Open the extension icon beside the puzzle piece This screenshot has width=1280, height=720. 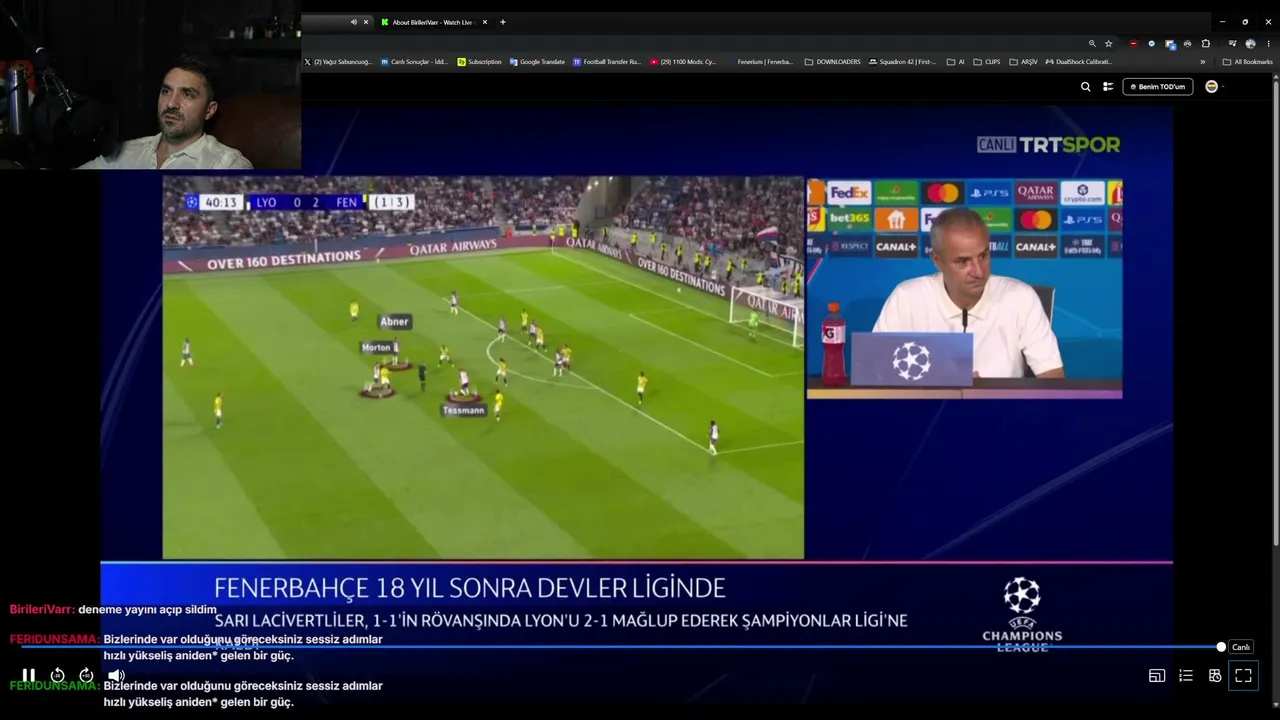pyautogui.click(x=1187, y=44)
